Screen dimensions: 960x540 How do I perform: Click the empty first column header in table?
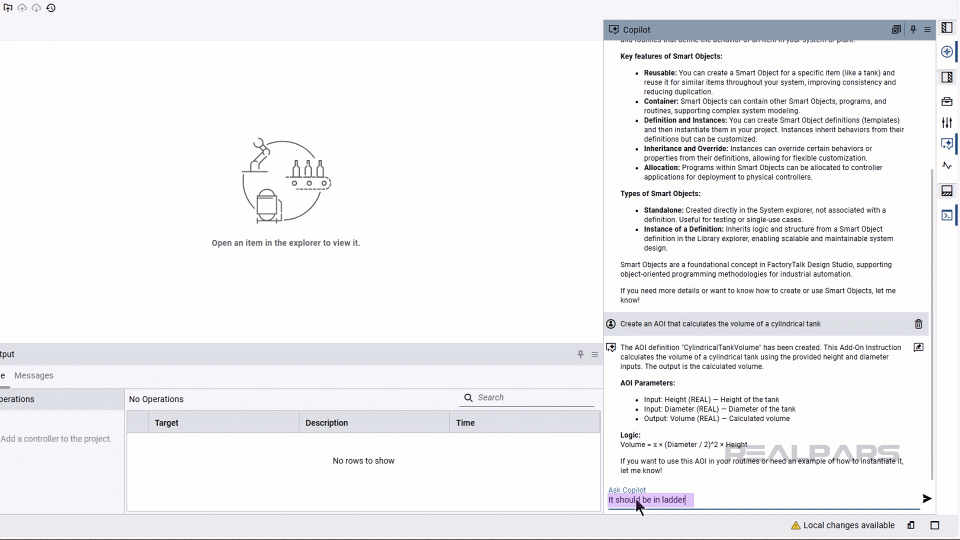click(x=137, y=422)
